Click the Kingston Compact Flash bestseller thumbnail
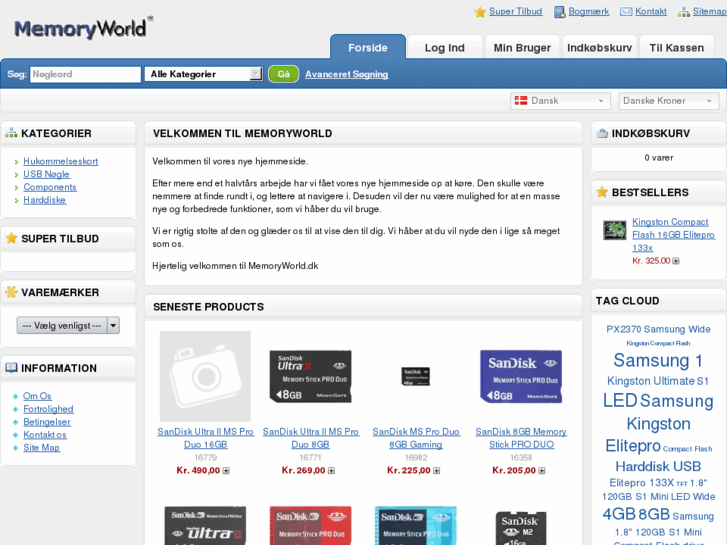The height and width of the screenshot is (545, 727). click(x=615, y=230)
